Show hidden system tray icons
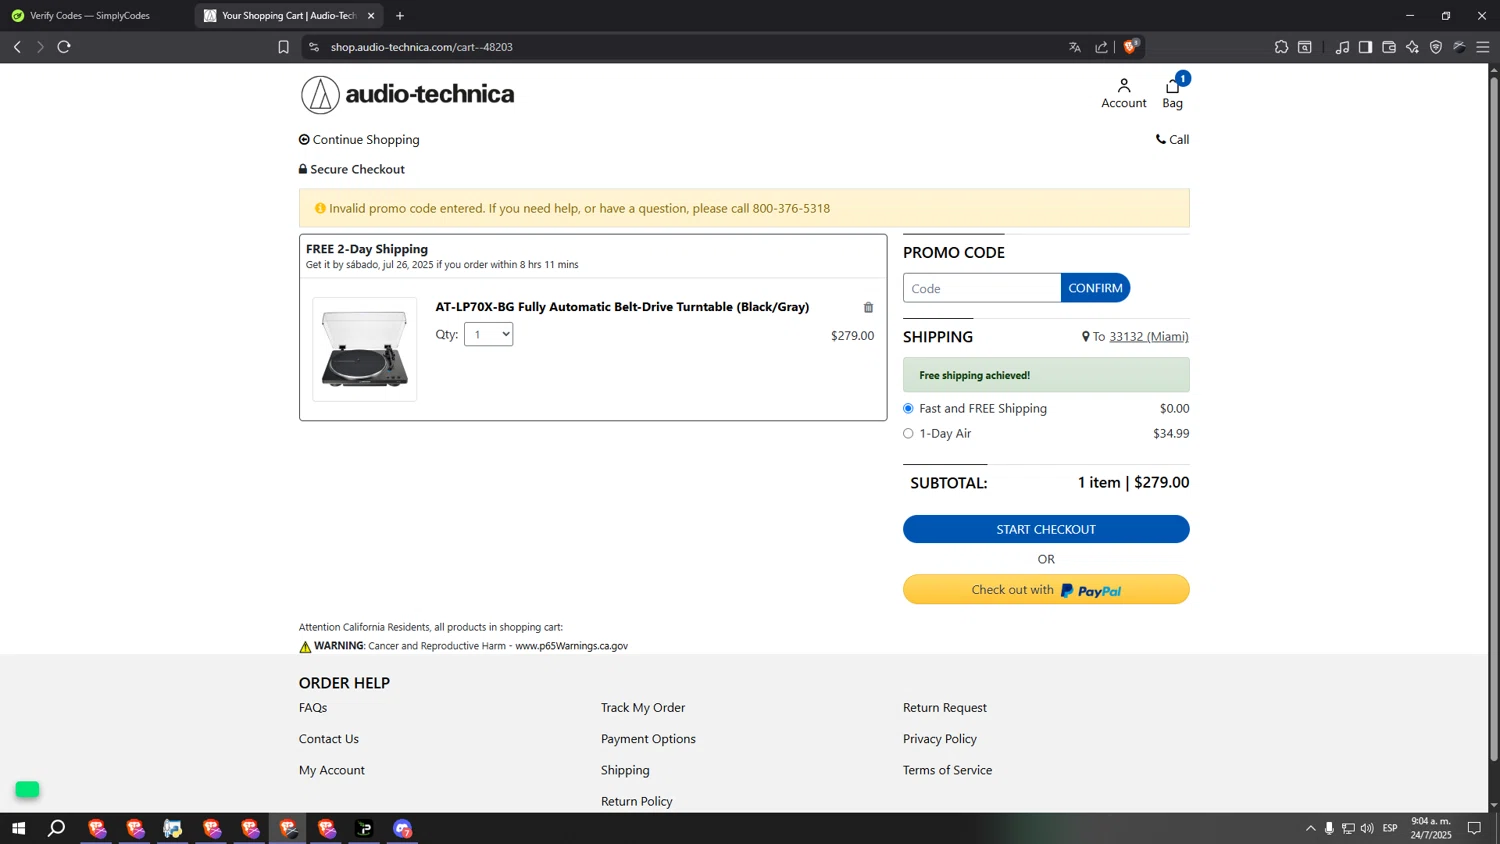The height and width of the screenshot is (844, 1500). 1310,828
